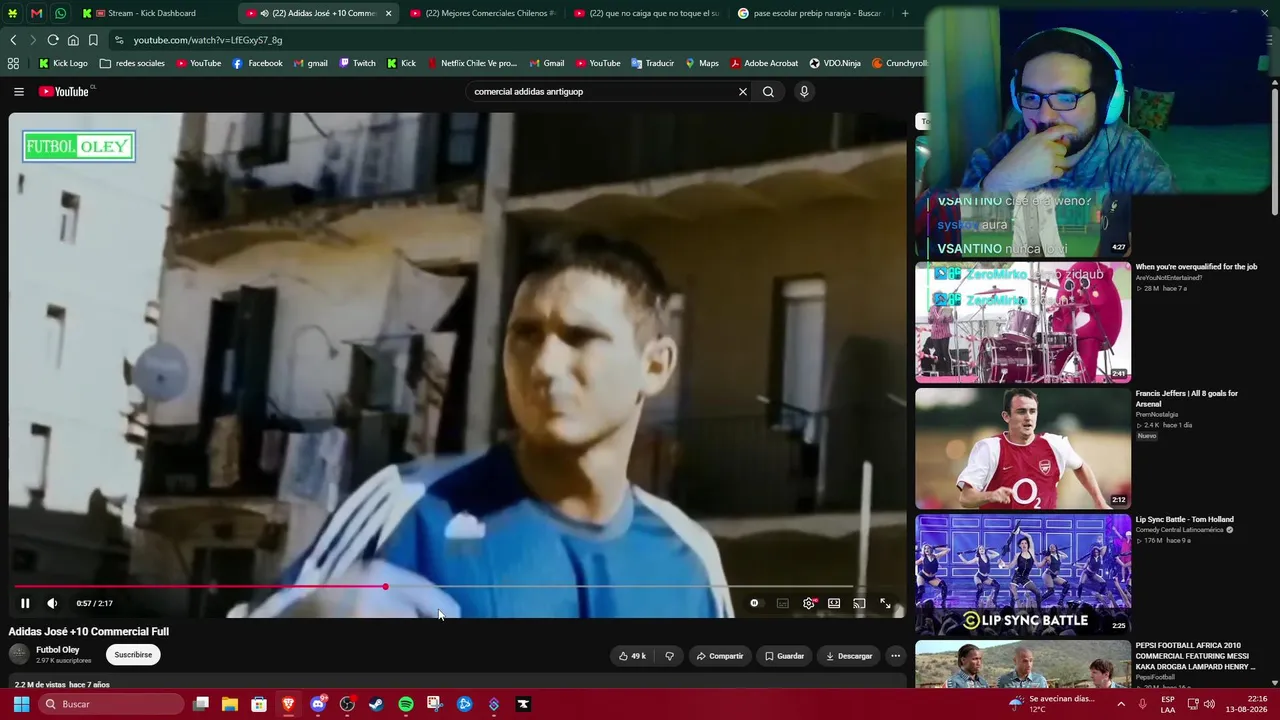
Task: Run search with the magnifier button
Action: tap(768, 92)
